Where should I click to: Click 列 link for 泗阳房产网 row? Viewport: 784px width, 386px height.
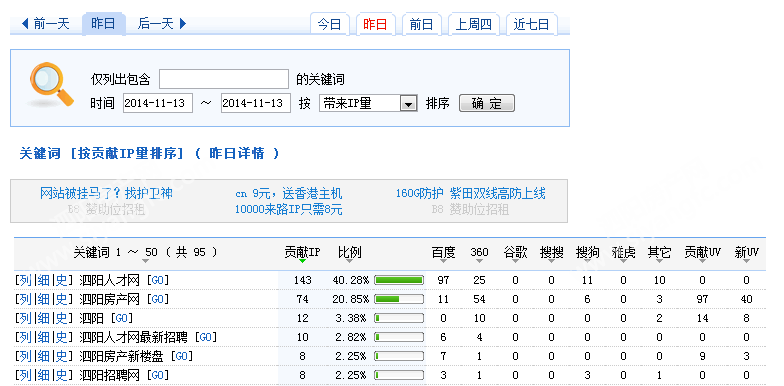26,300
